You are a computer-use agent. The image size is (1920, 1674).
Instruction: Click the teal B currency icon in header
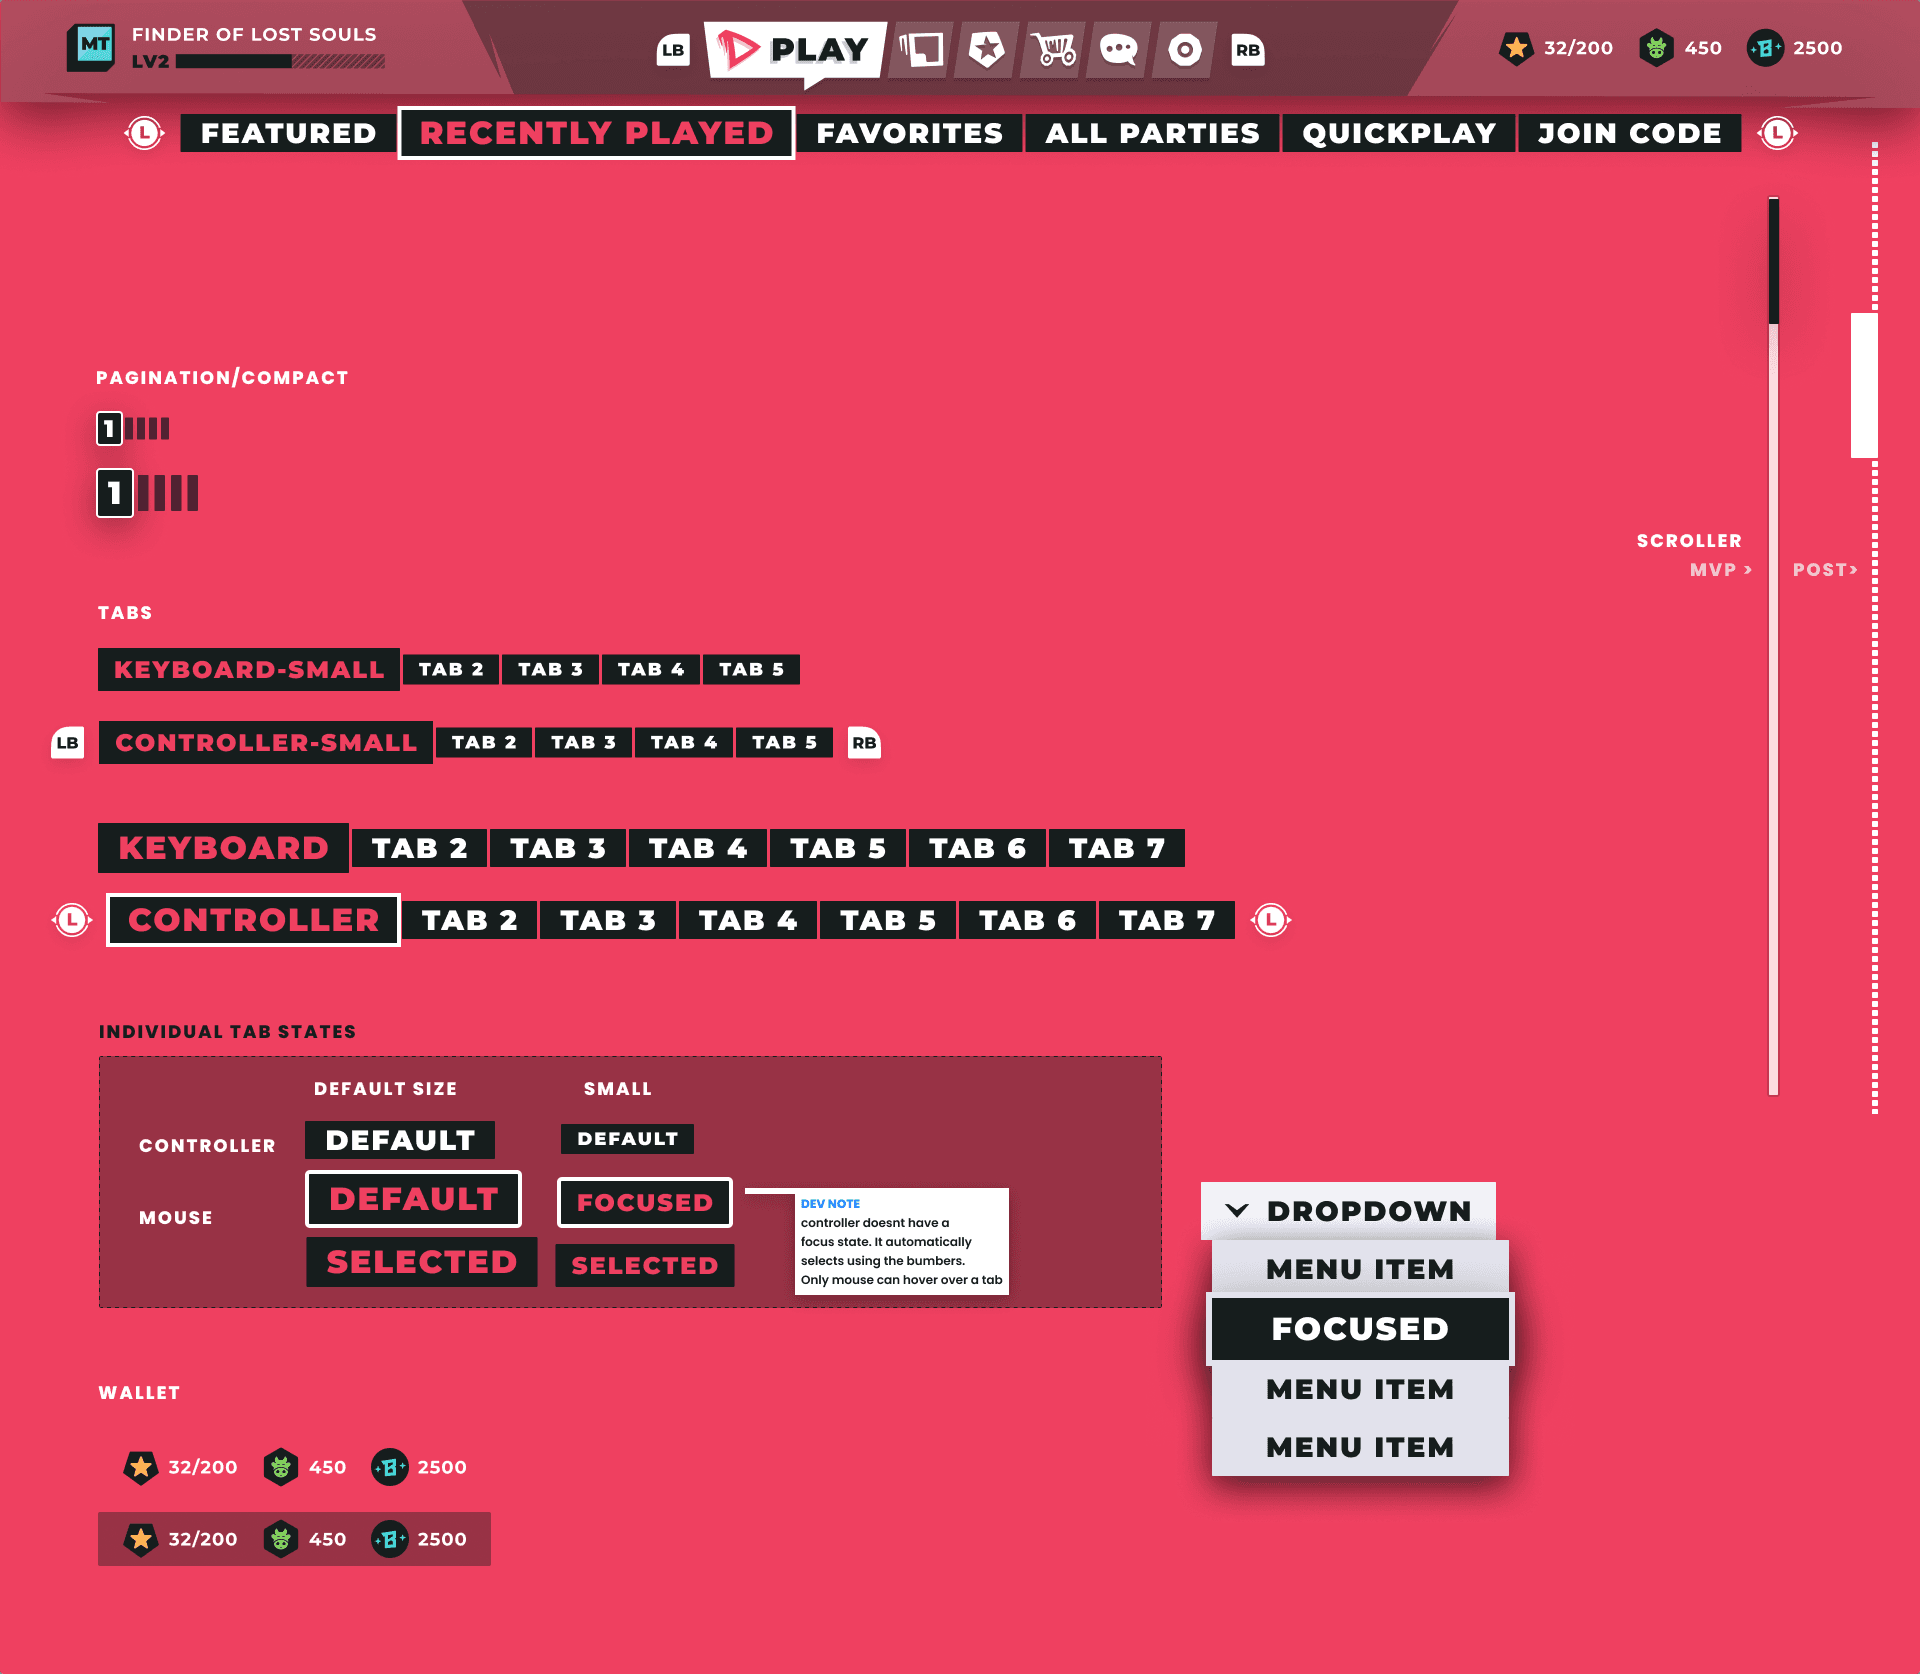1765,48
